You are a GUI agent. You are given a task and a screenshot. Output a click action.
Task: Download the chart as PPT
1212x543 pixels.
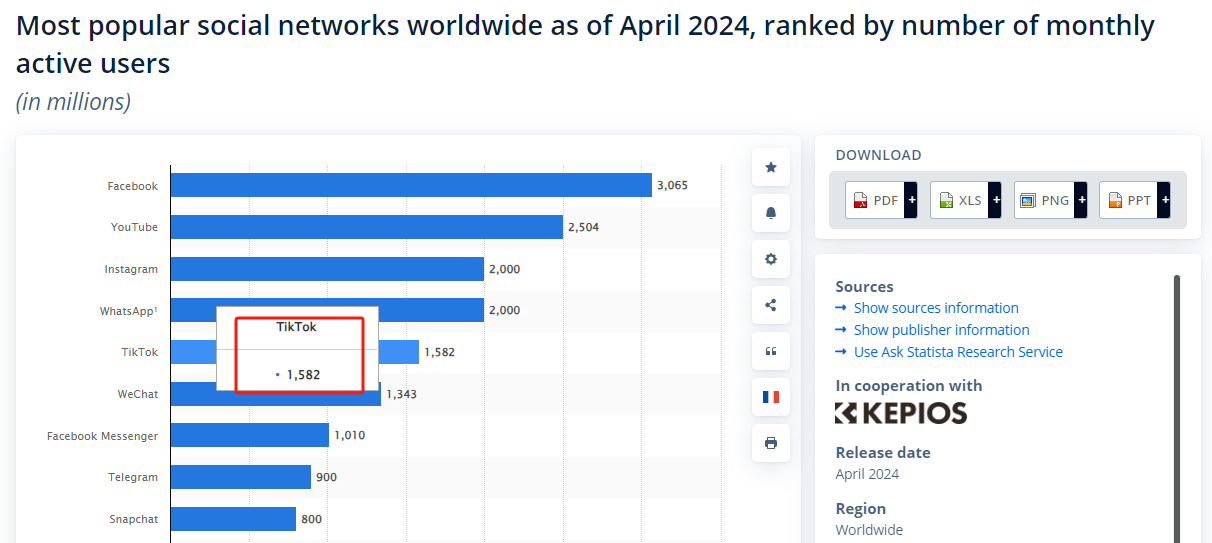point(1134,200)
